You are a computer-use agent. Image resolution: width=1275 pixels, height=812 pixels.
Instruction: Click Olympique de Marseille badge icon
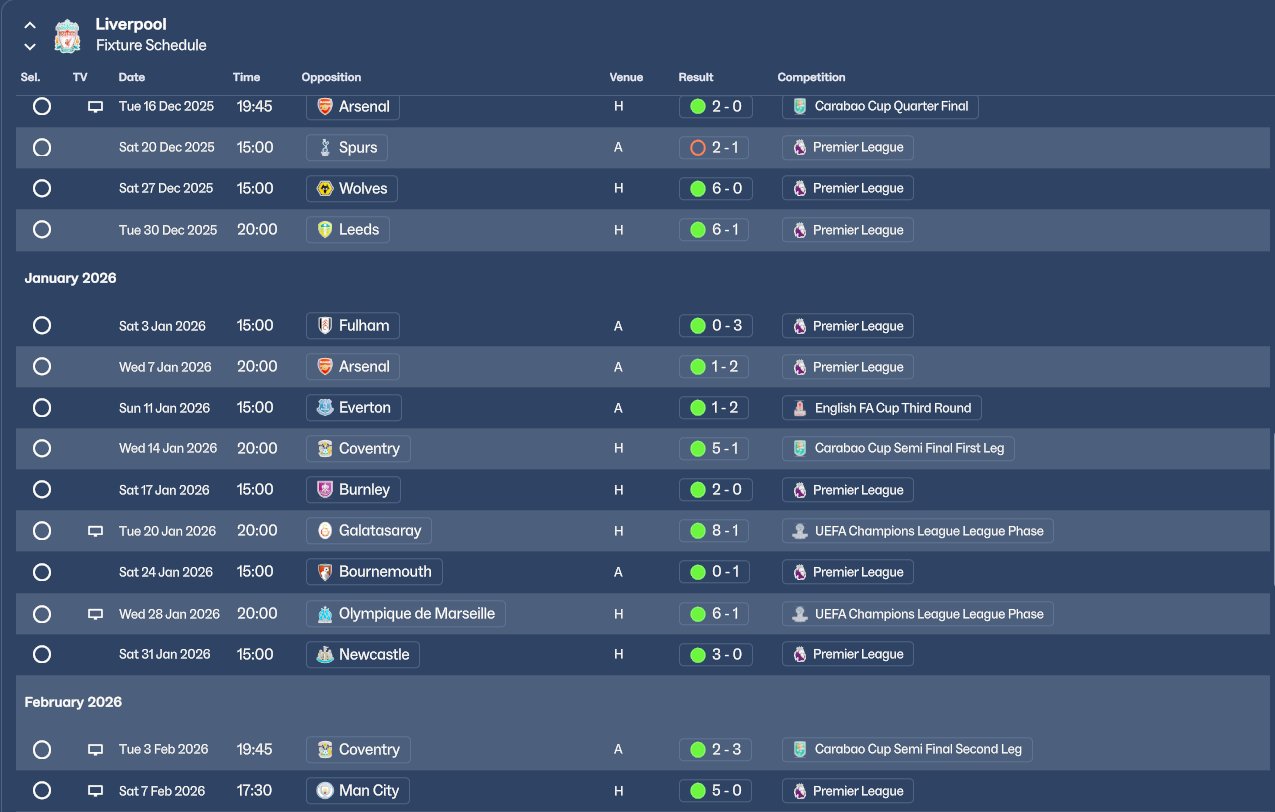(324, 613)
